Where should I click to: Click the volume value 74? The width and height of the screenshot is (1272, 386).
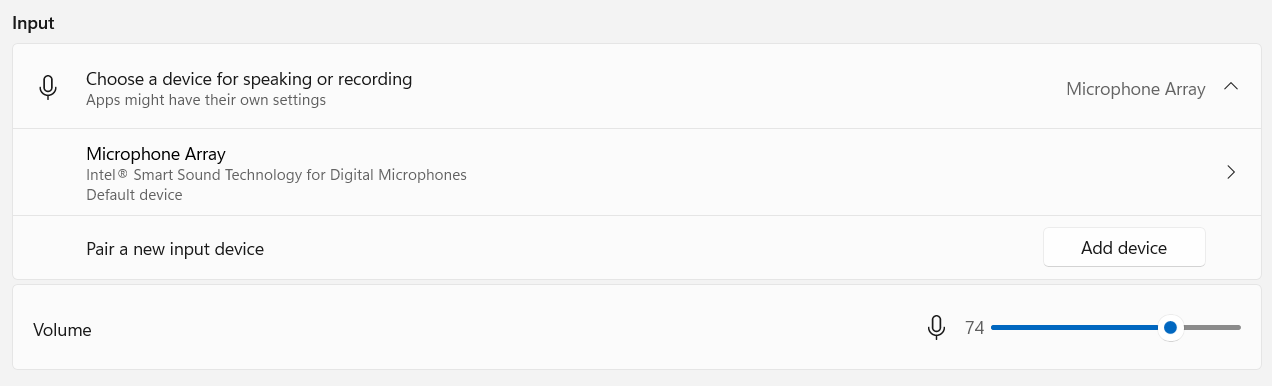[974, 328]
